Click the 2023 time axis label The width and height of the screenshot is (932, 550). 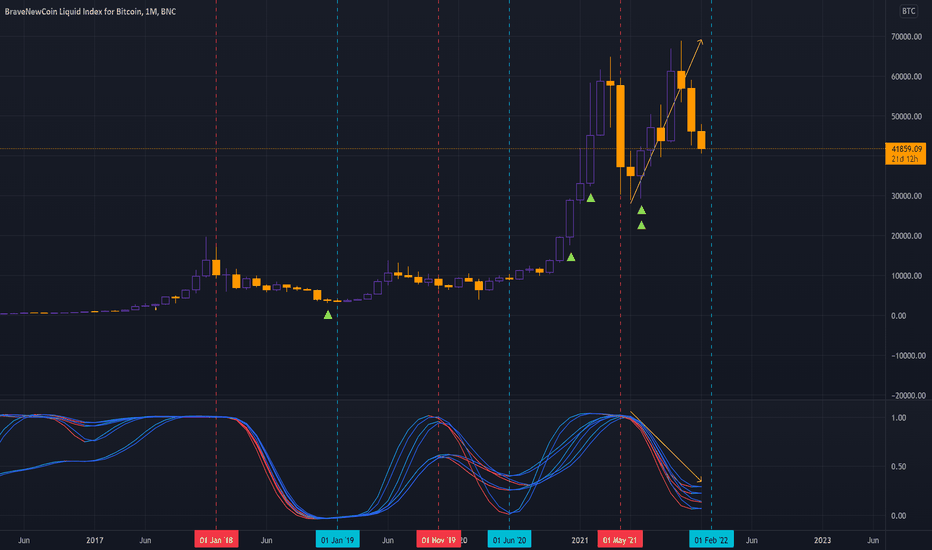coord(822,540)
